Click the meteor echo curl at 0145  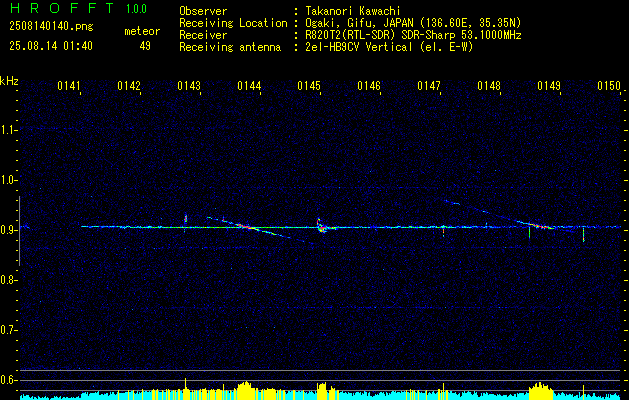point(322,226)
